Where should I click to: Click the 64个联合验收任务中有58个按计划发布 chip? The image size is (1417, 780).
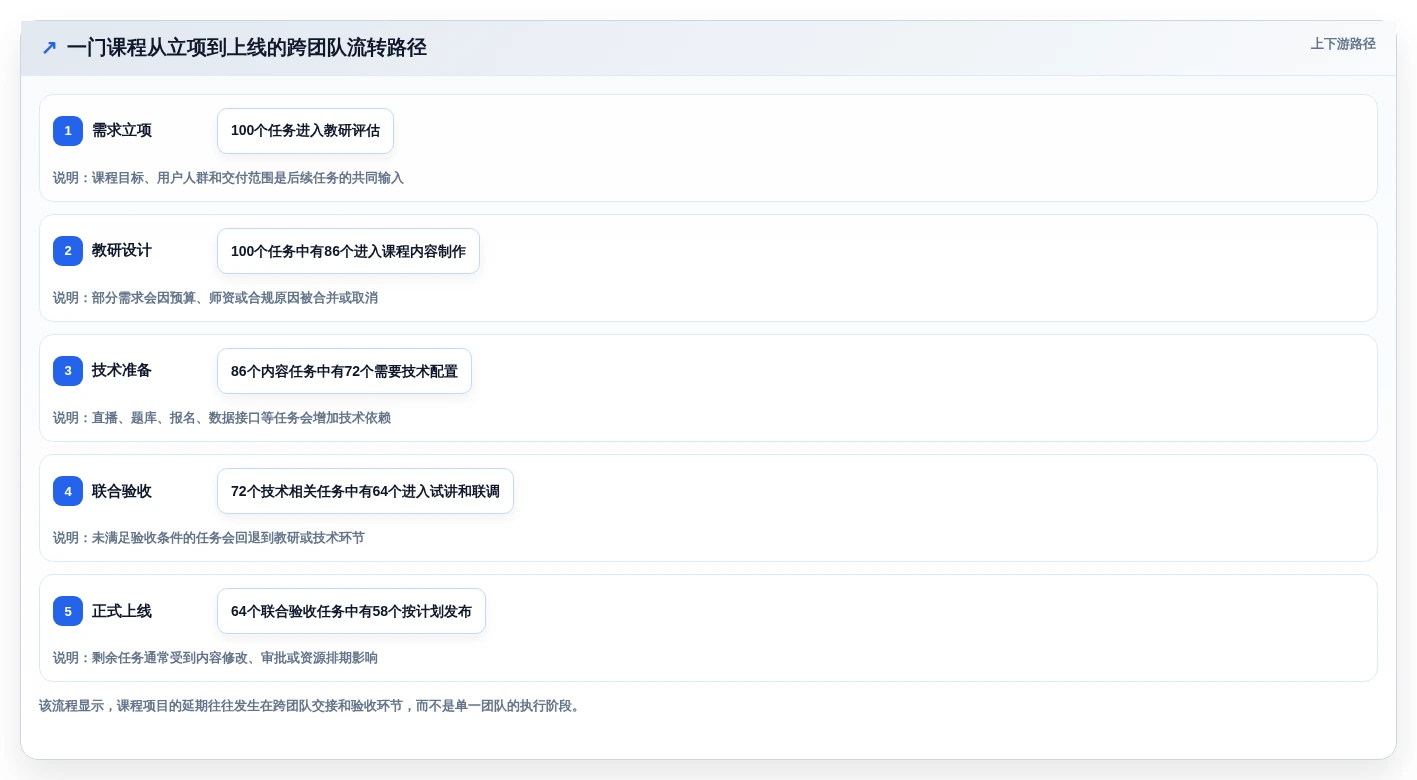click(x=351, y=611)
